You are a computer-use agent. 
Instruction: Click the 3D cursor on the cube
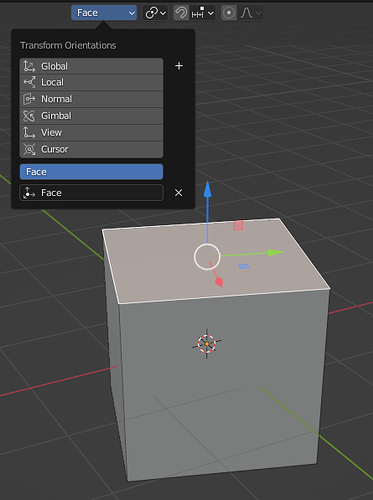point(207,344)
